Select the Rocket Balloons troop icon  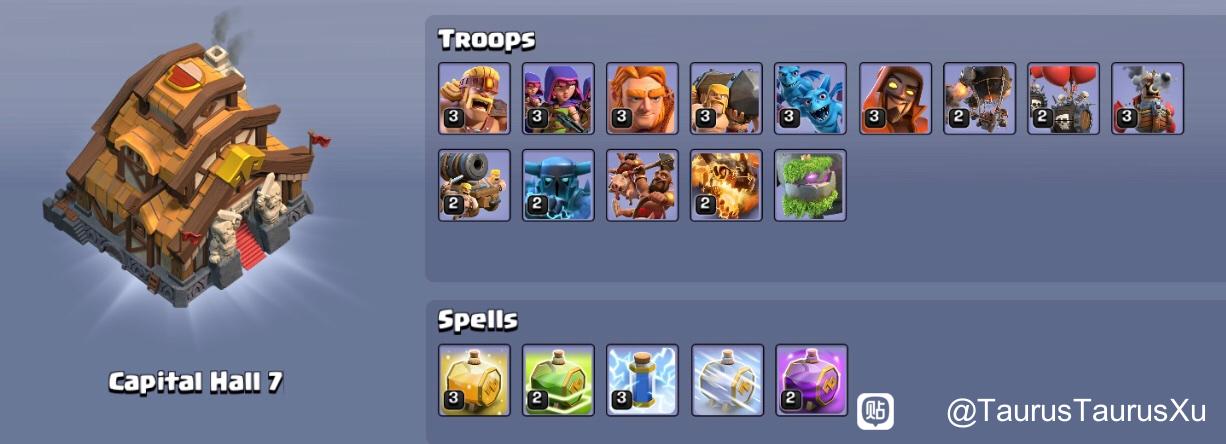(979, 98)
